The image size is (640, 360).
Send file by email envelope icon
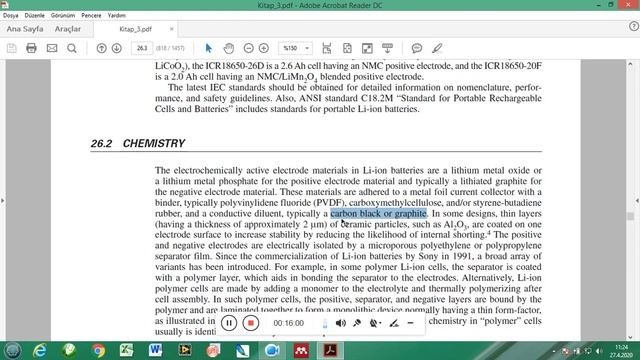coord(52,48)
